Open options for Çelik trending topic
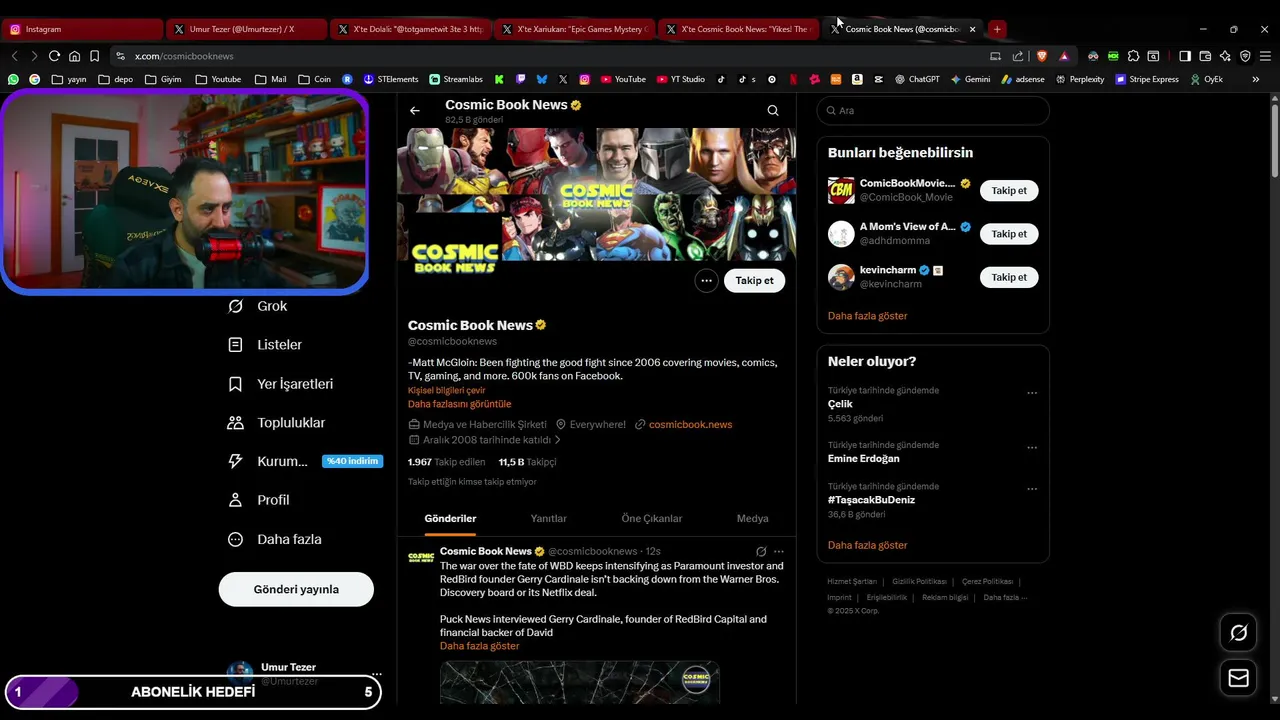This screenshot has height=720, width=1280. pyautogui.click(x=1032, y=393)
